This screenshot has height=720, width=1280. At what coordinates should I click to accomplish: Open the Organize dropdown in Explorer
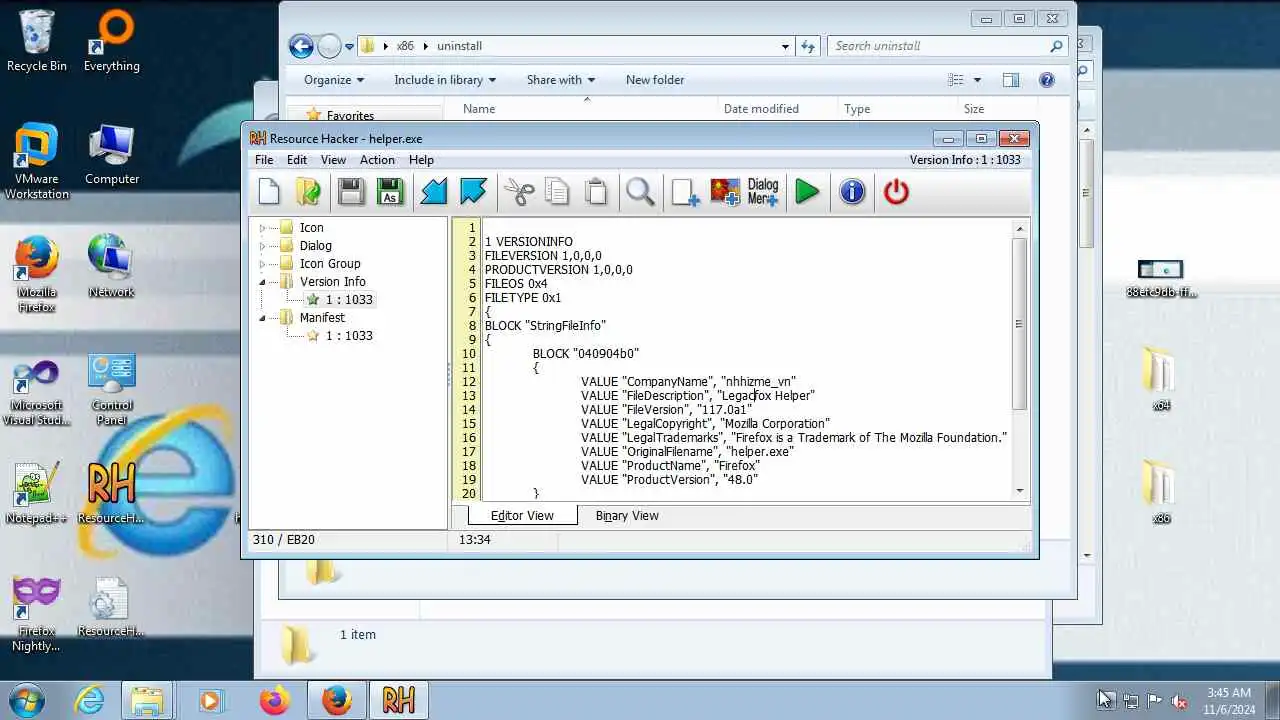click(334, 80)
